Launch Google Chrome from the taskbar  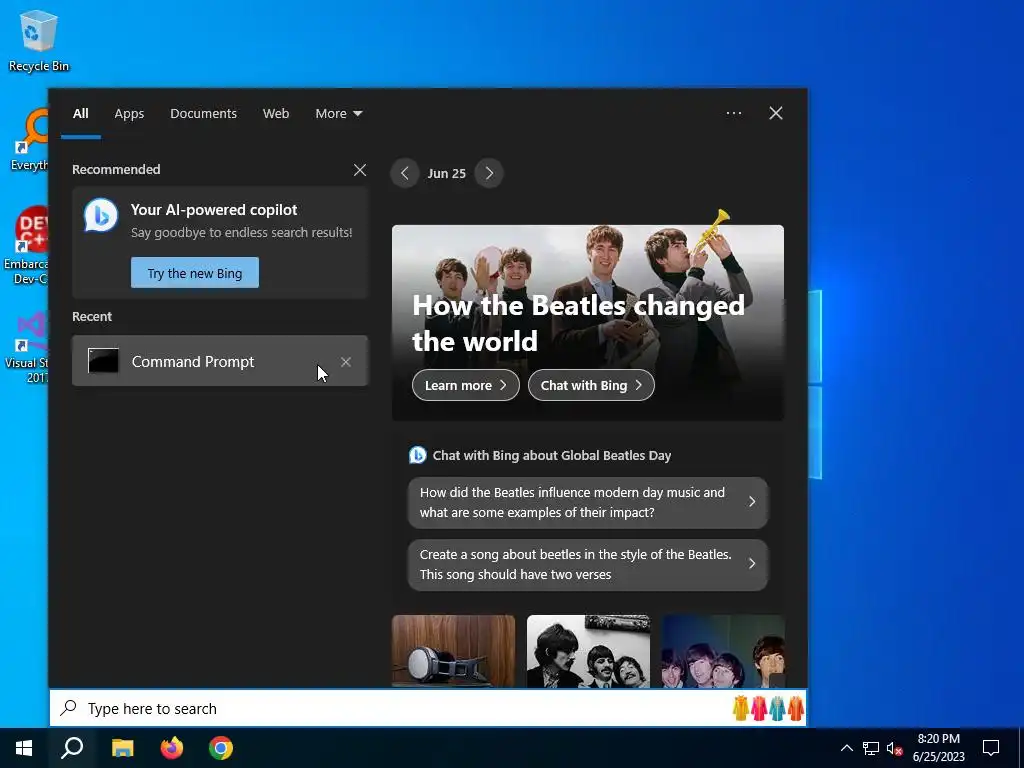[x=221, y=748]
